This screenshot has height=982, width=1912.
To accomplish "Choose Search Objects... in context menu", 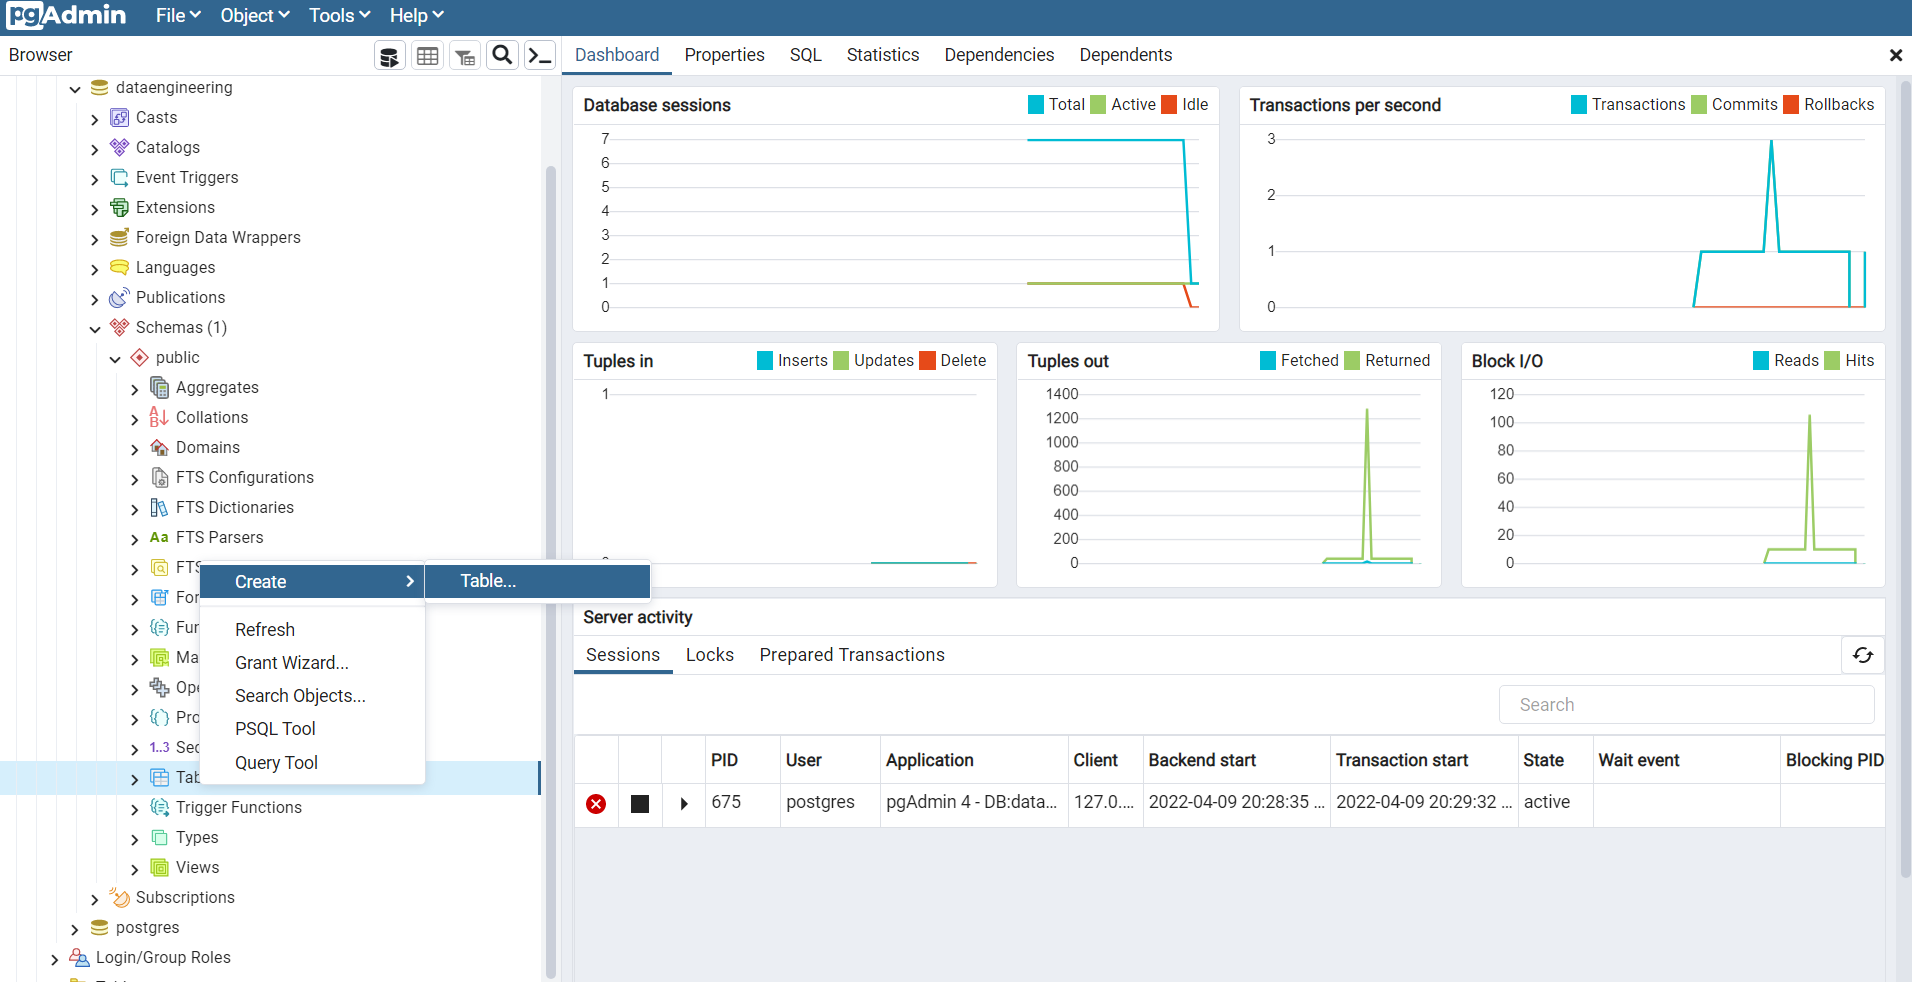I will 312,696.
